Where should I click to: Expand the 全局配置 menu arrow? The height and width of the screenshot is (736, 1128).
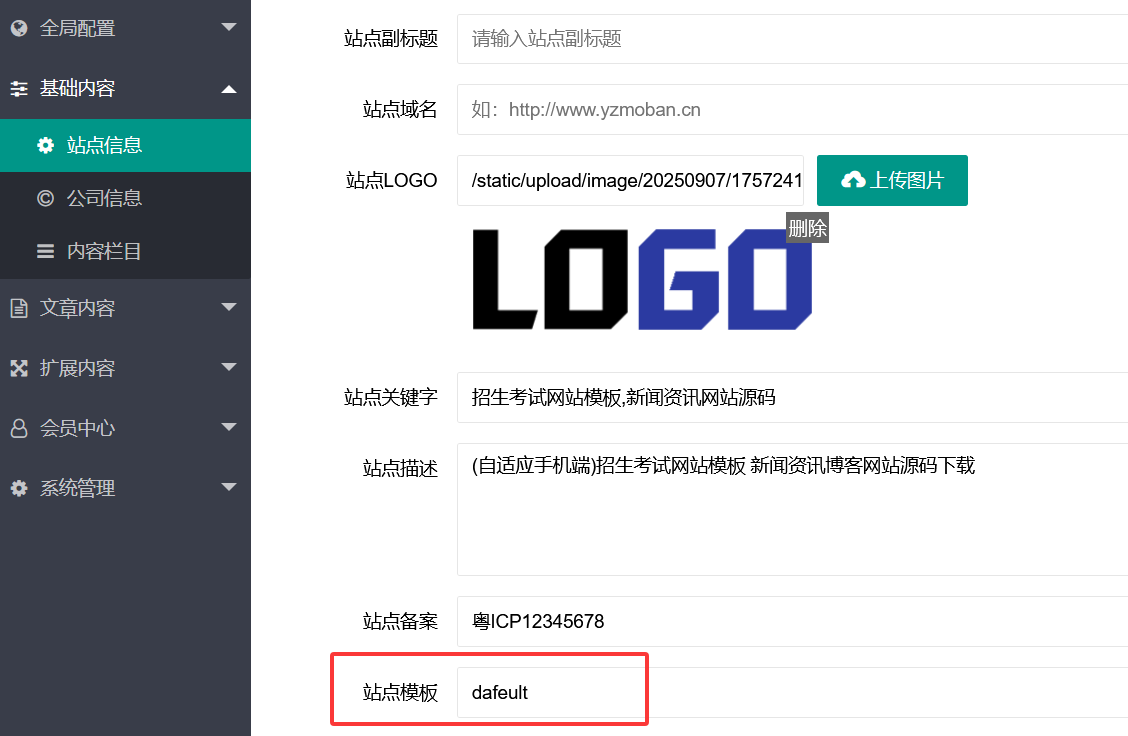(229, 28)
